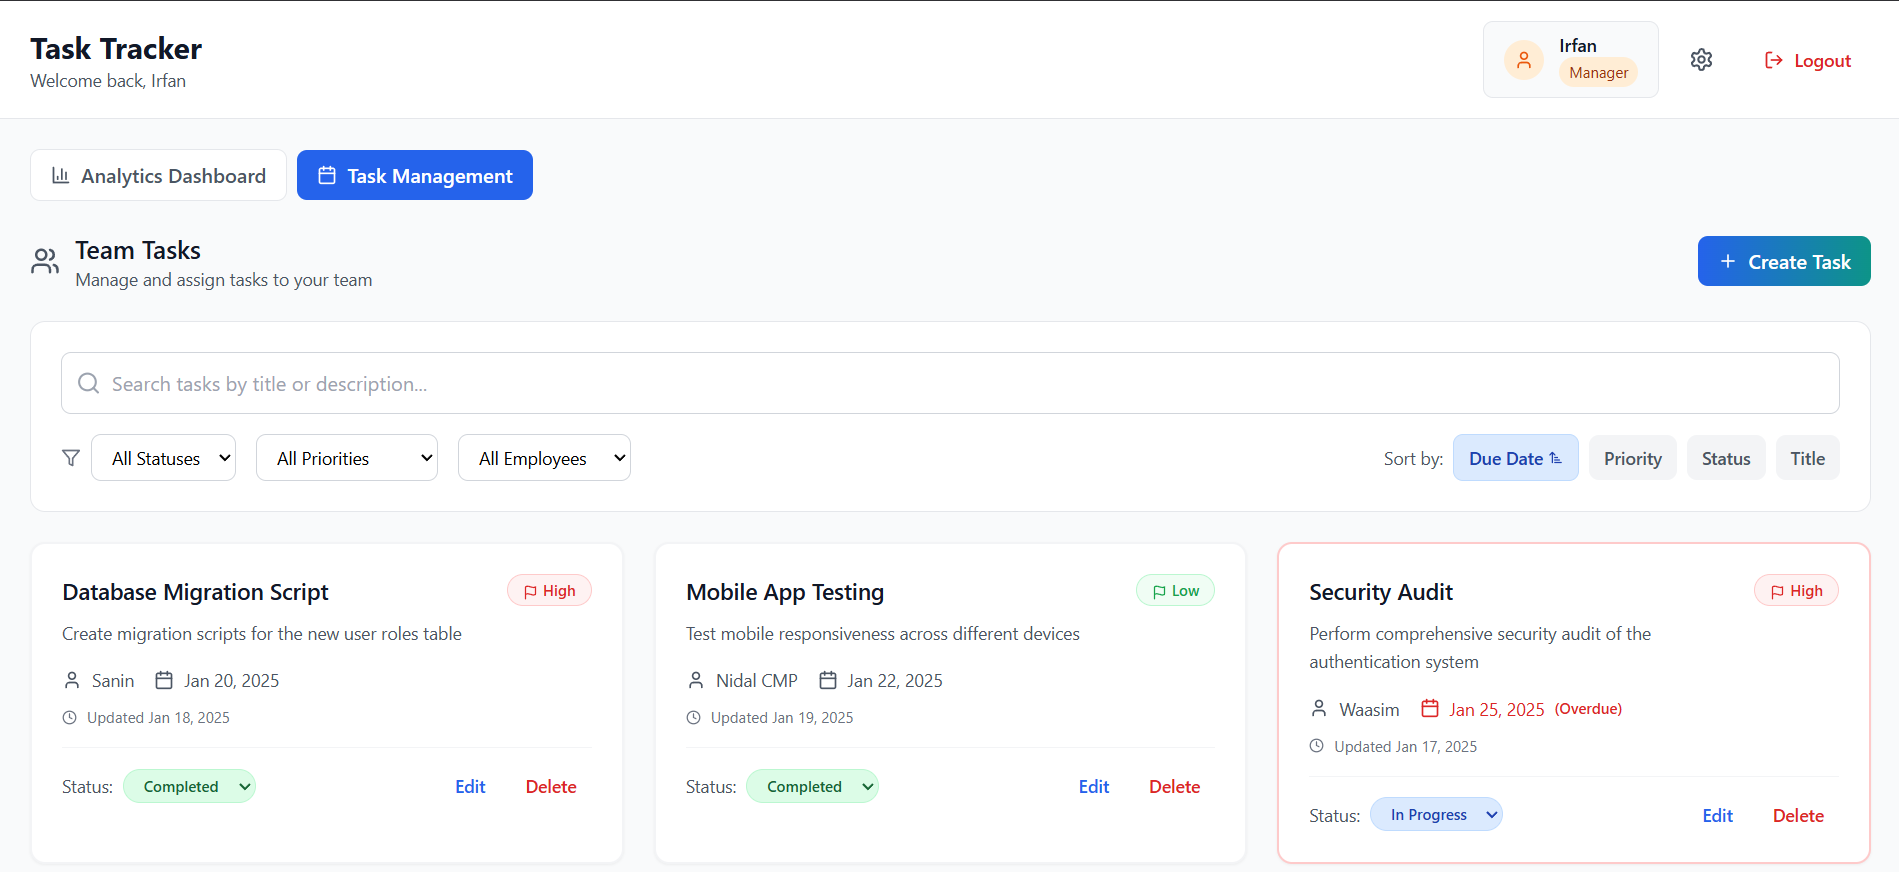Click the calendar icon in Task Management tab
1899x872 pixels.
(x=327, y=176)
